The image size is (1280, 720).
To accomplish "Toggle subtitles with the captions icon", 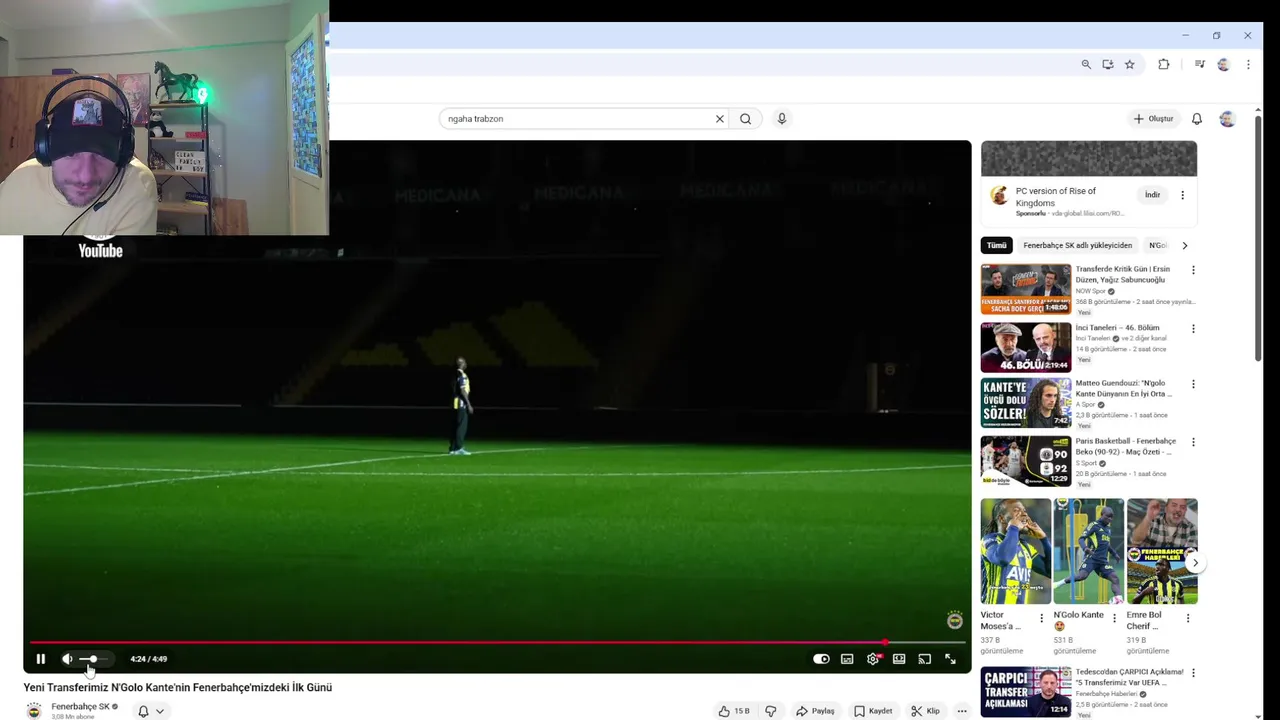I will (x=847, y=659).
